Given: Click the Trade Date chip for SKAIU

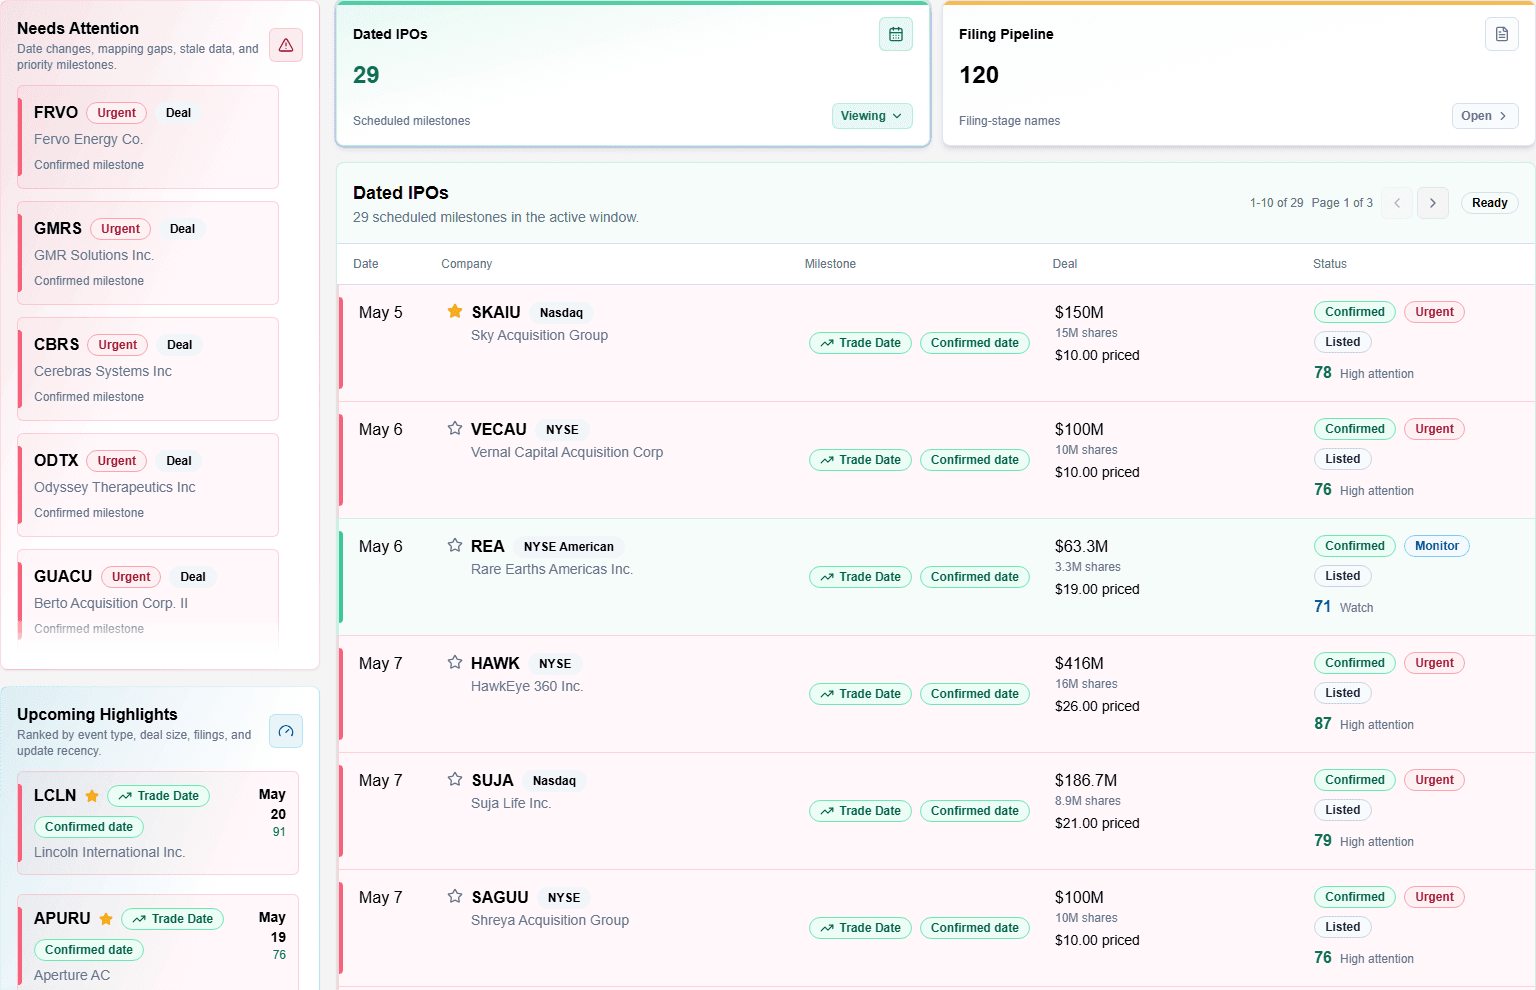Looking at the screenshot, I should [860, 343].
